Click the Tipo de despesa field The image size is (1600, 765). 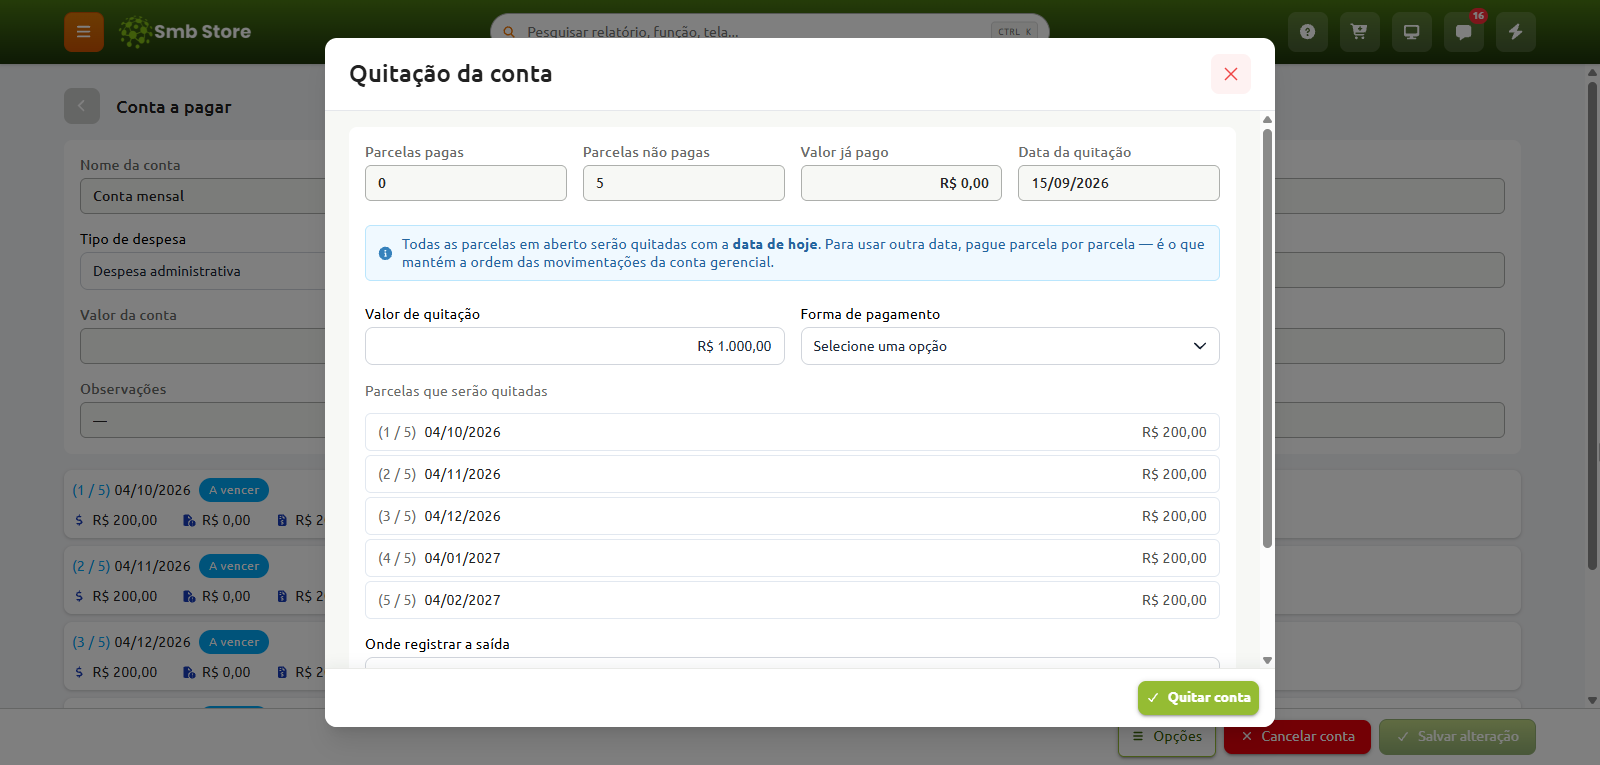[x=202, y=271]
